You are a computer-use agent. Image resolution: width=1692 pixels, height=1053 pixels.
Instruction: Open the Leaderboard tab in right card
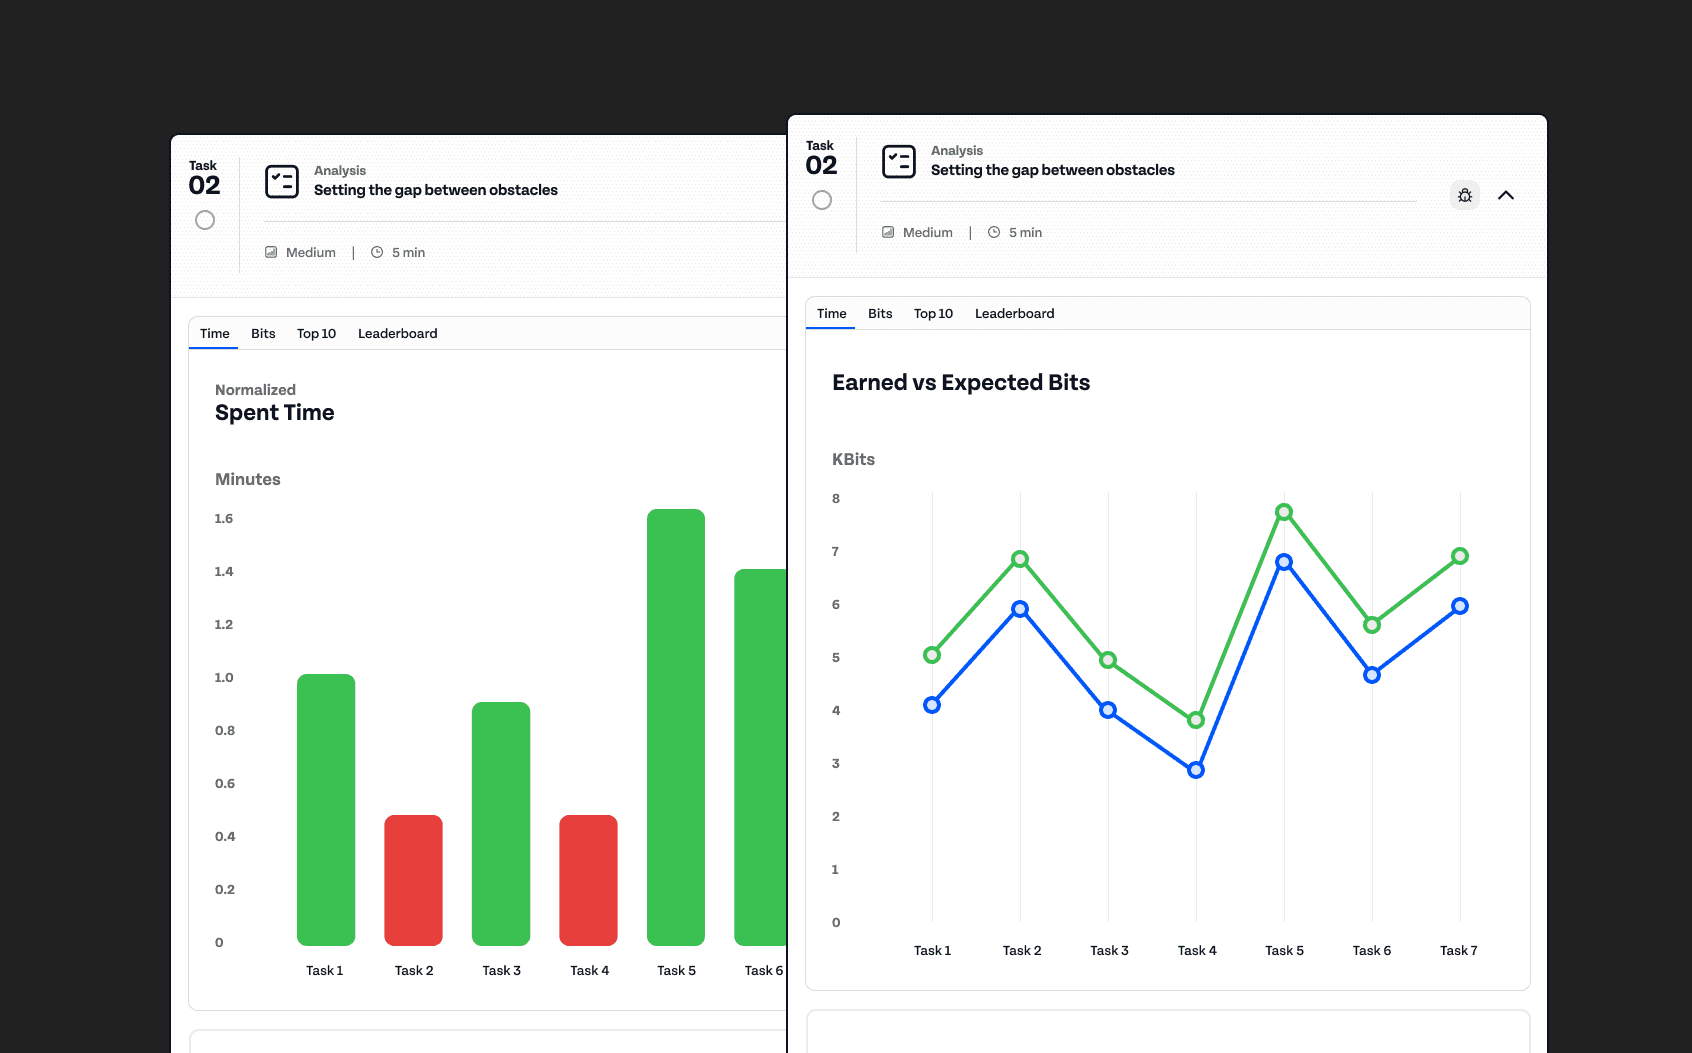(1015, 313)
